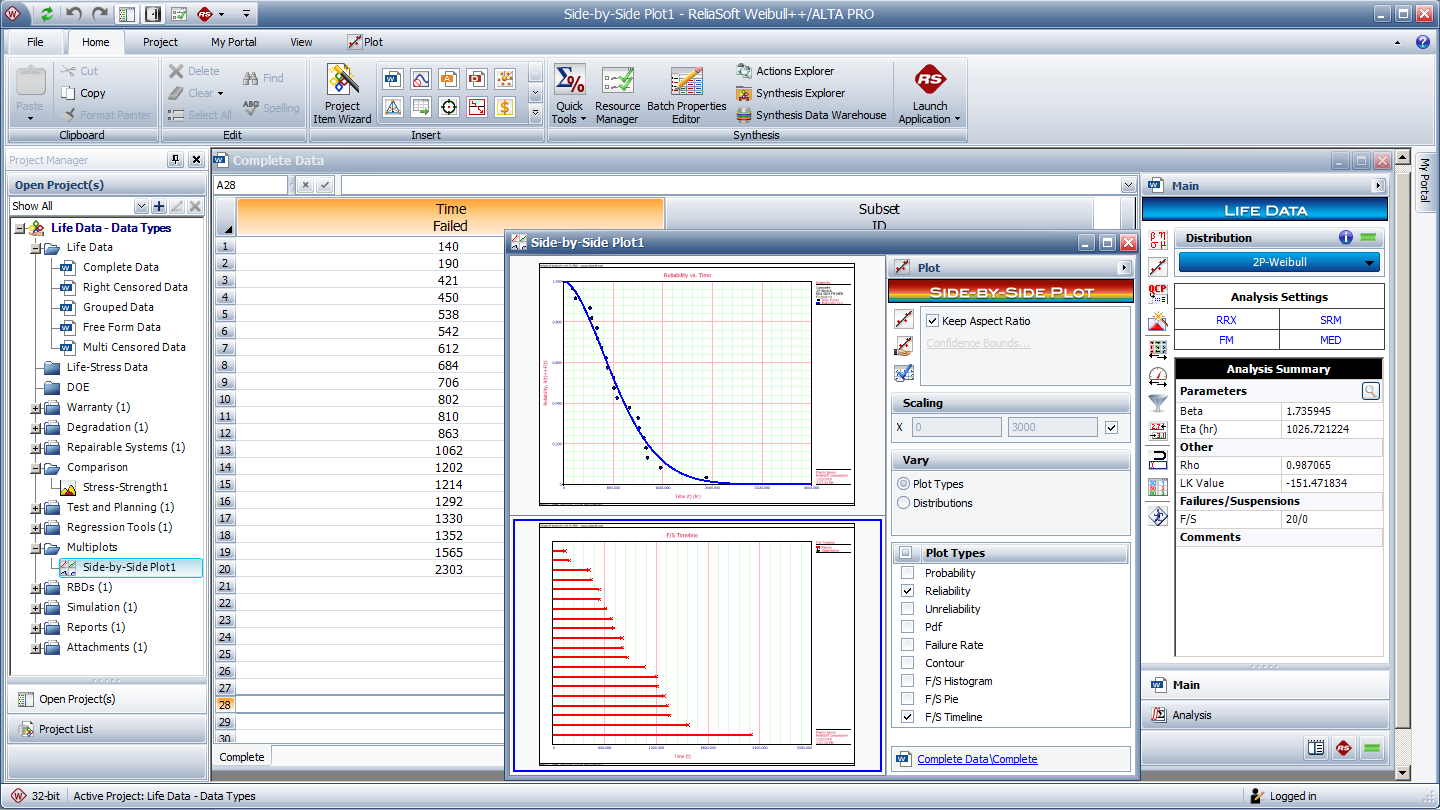
Task: Click the green color bar beside Distribution
Action: tap(1368, 238)
